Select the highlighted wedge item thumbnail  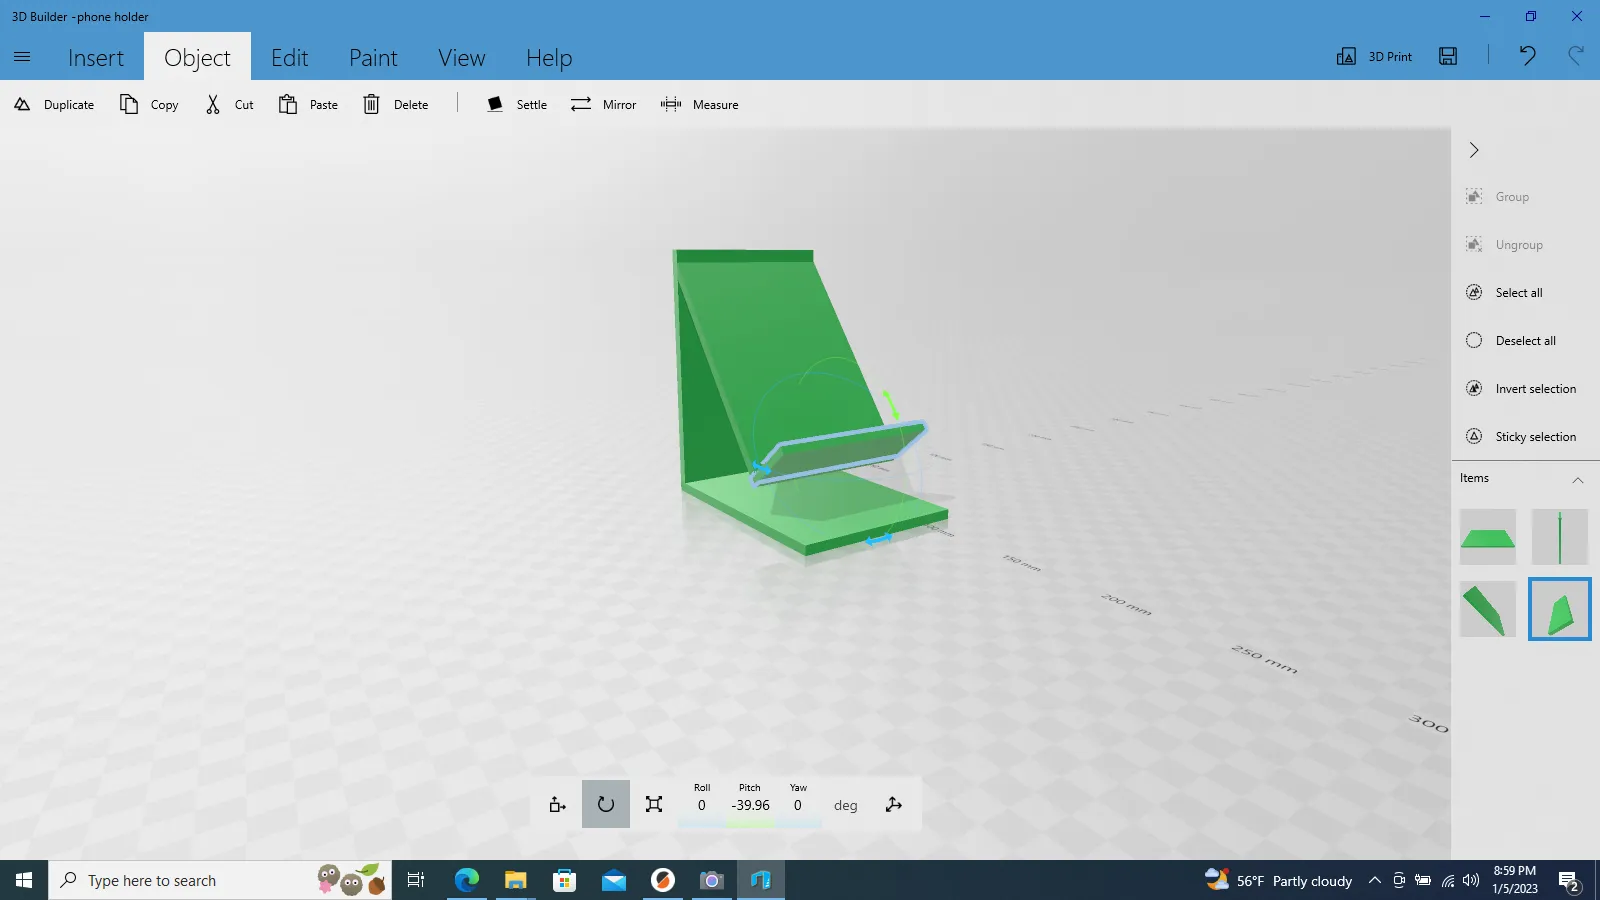[x=1560, y=609]
